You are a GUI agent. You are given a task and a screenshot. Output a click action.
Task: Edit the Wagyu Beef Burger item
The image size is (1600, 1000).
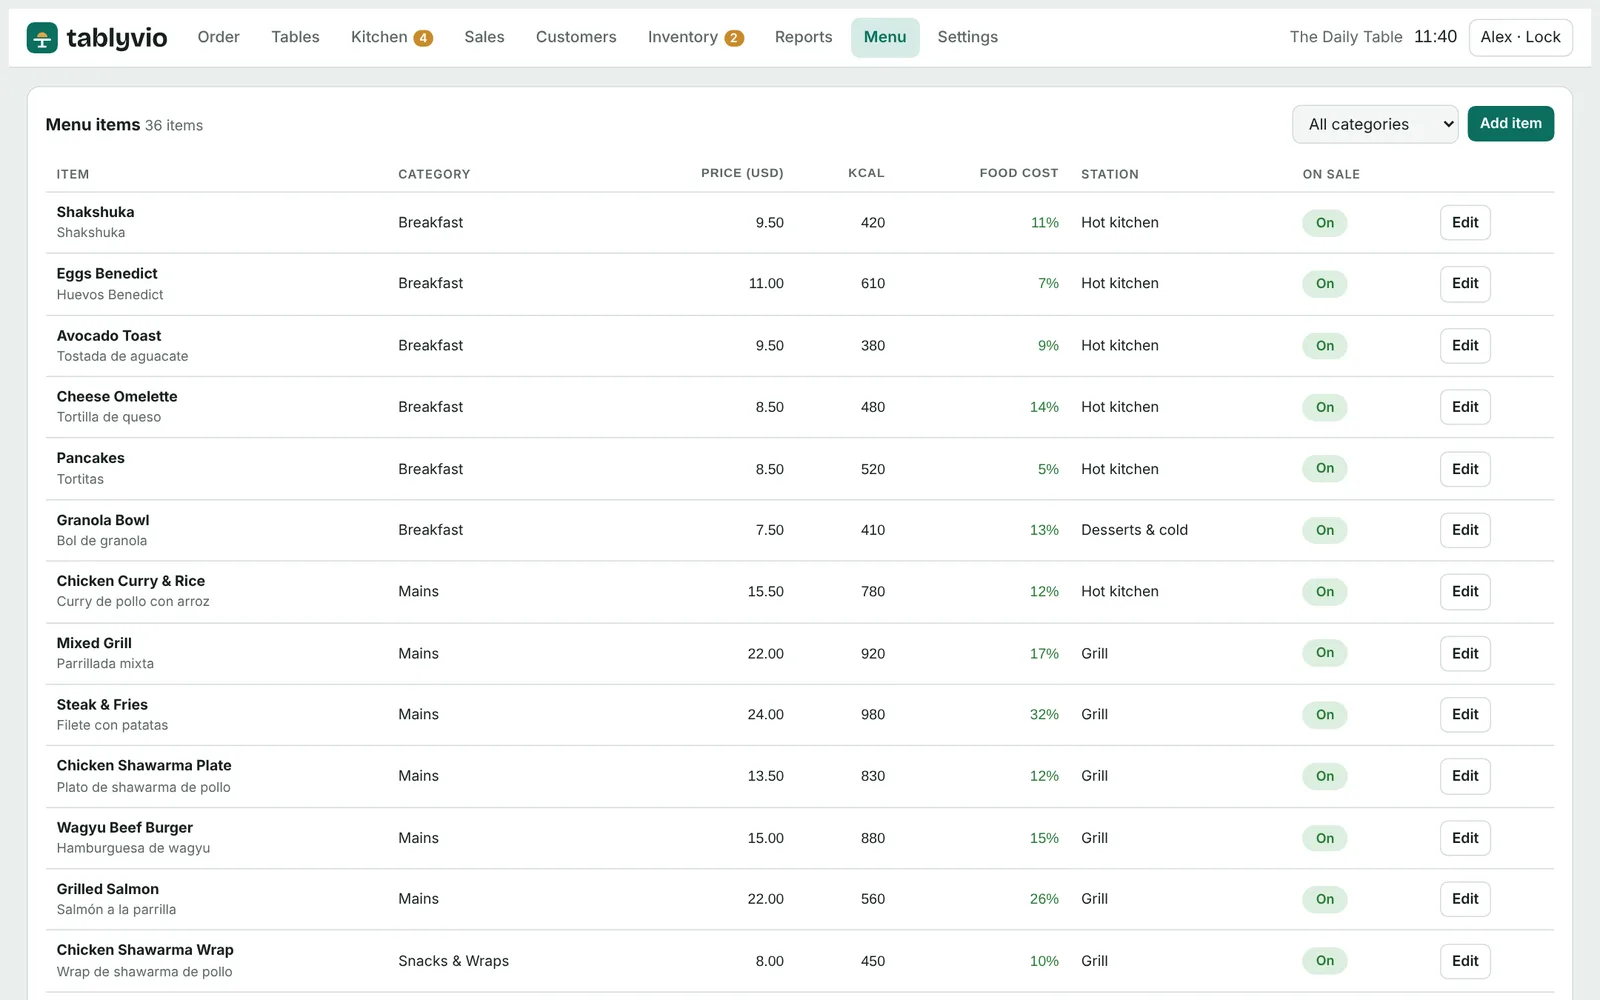tap(1465, 838)
